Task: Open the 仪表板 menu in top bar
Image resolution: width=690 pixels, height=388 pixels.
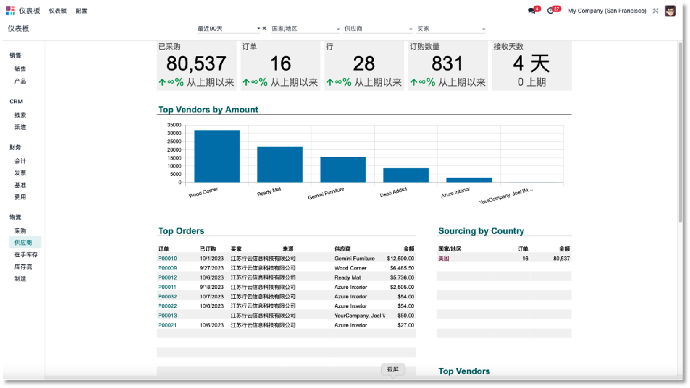Action: click(58, 11)
